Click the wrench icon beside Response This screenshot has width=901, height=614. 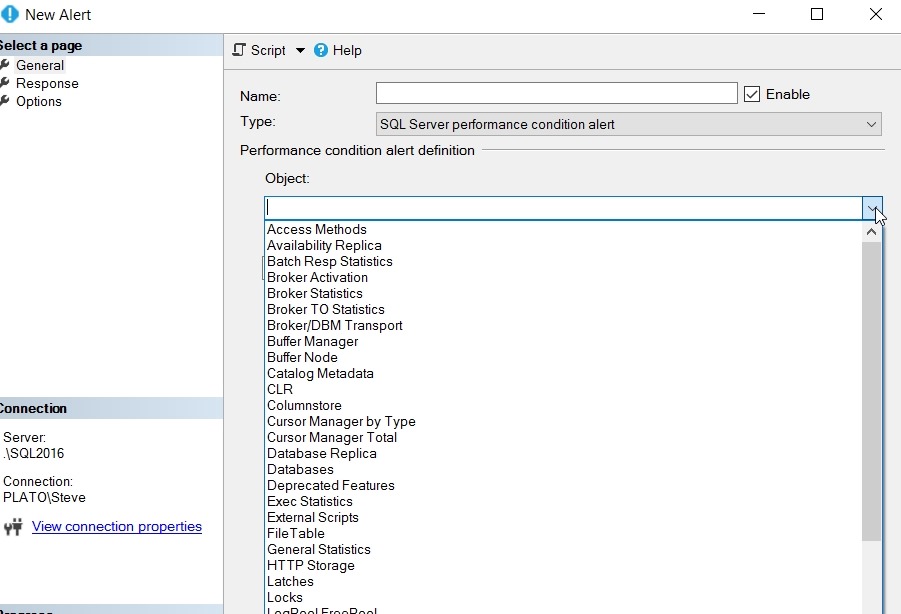5,83
